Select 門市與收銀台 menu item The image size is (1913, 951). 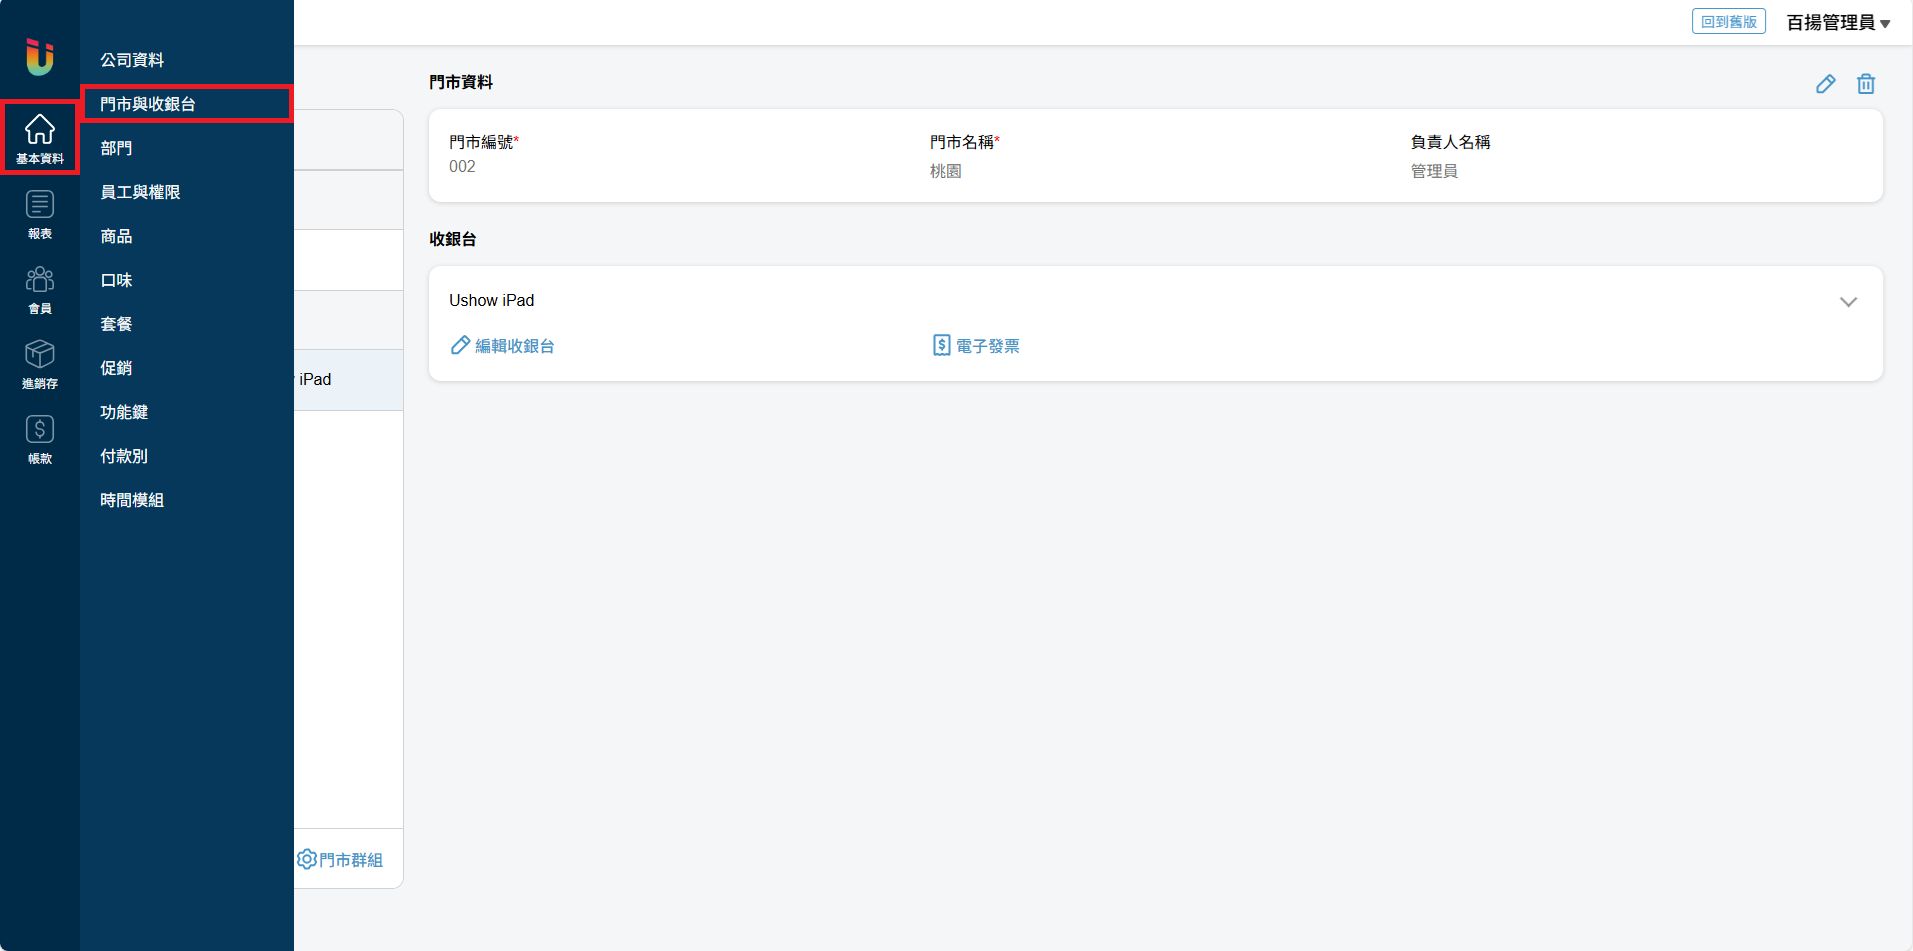point(148,104)
